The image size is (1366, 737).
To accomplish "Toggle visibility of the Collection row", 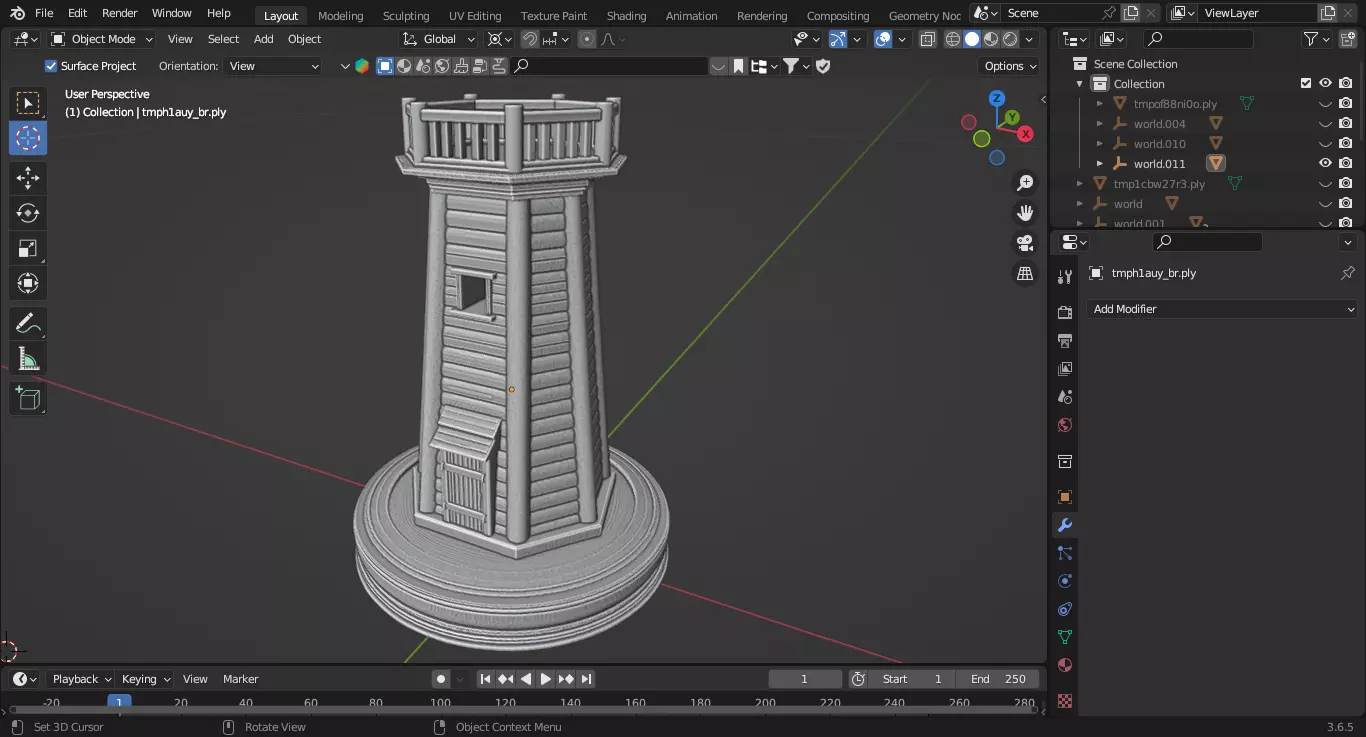I will (x=1325, y=84).
